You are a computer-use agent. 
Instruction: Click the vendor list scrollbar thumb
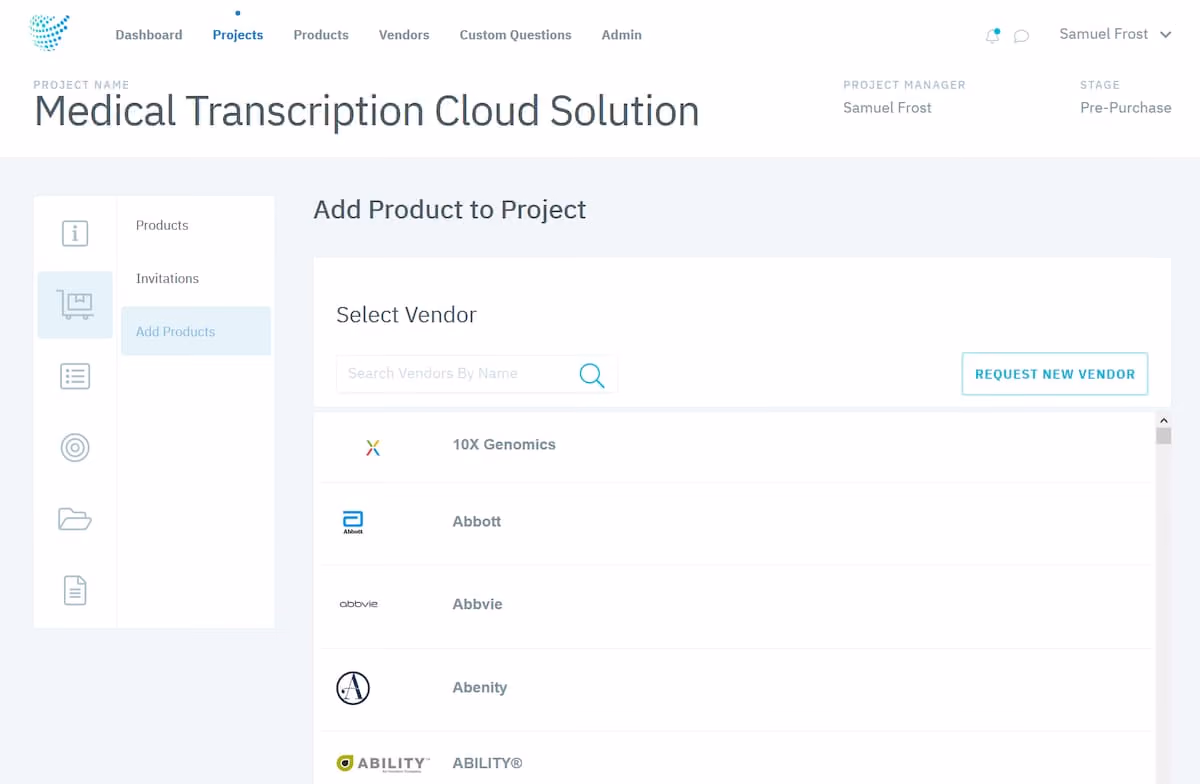pyautogui.click(x=1163, y=436)
